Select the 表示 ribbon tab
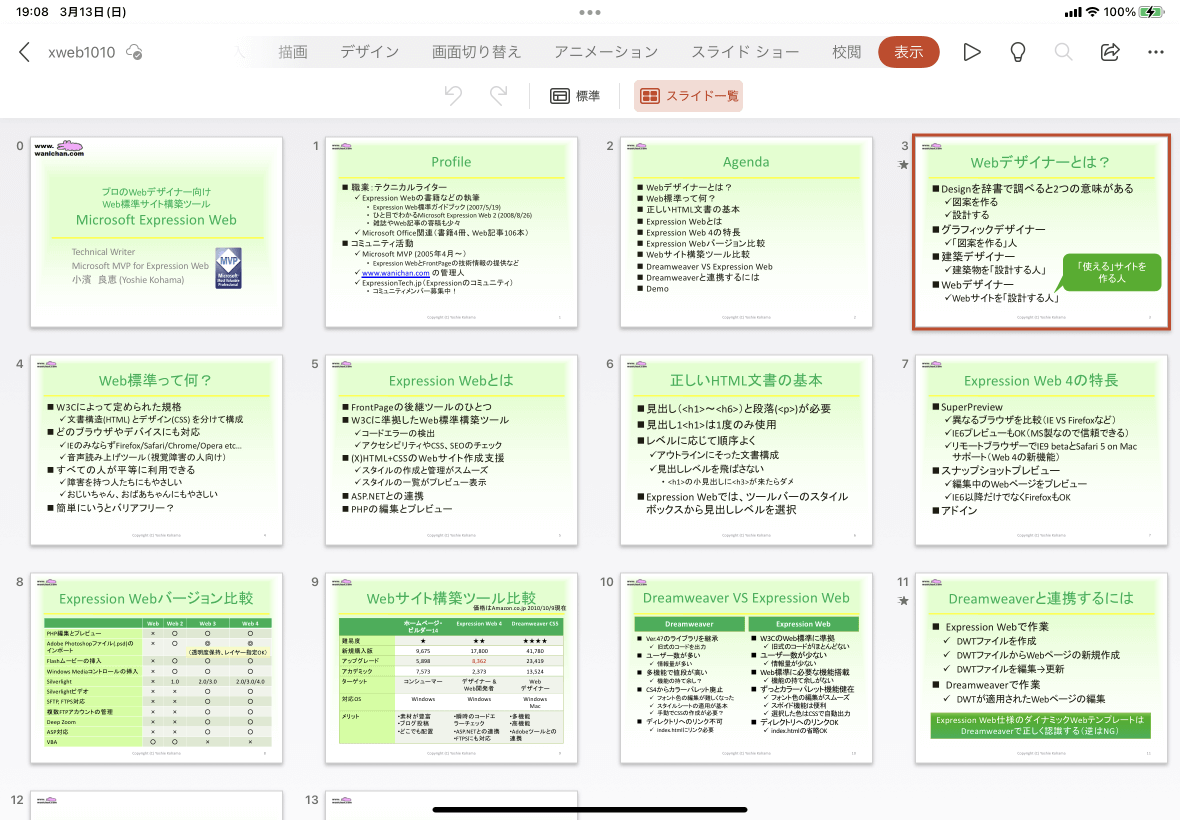 tap(908, 51)
